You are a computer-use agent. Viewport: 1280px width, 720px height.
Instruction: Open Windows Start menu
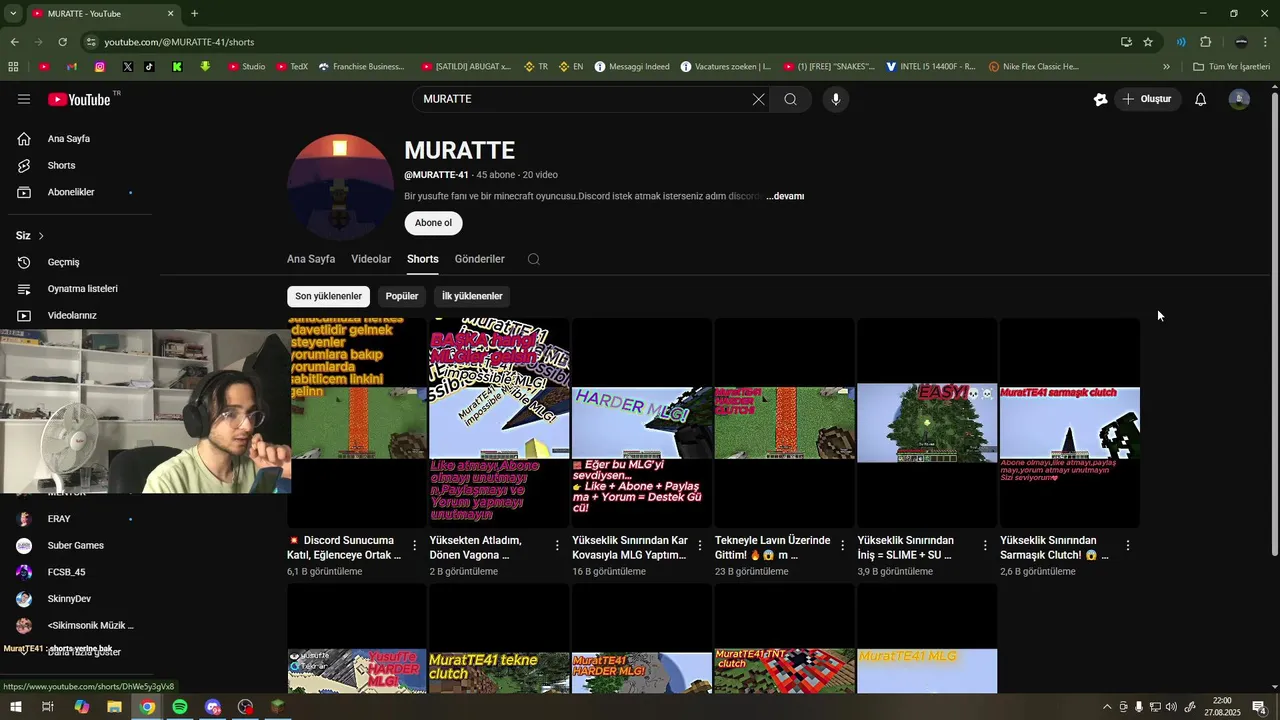[15, 707]
